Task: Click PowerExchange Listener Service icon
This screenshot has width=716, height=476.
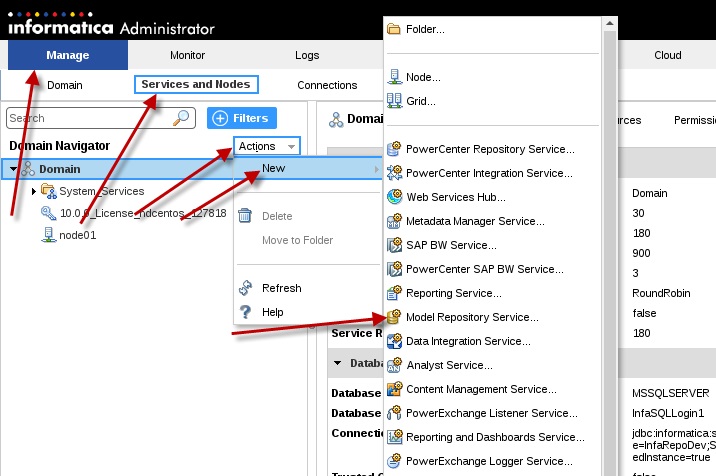Action: (x=394, y=413)
